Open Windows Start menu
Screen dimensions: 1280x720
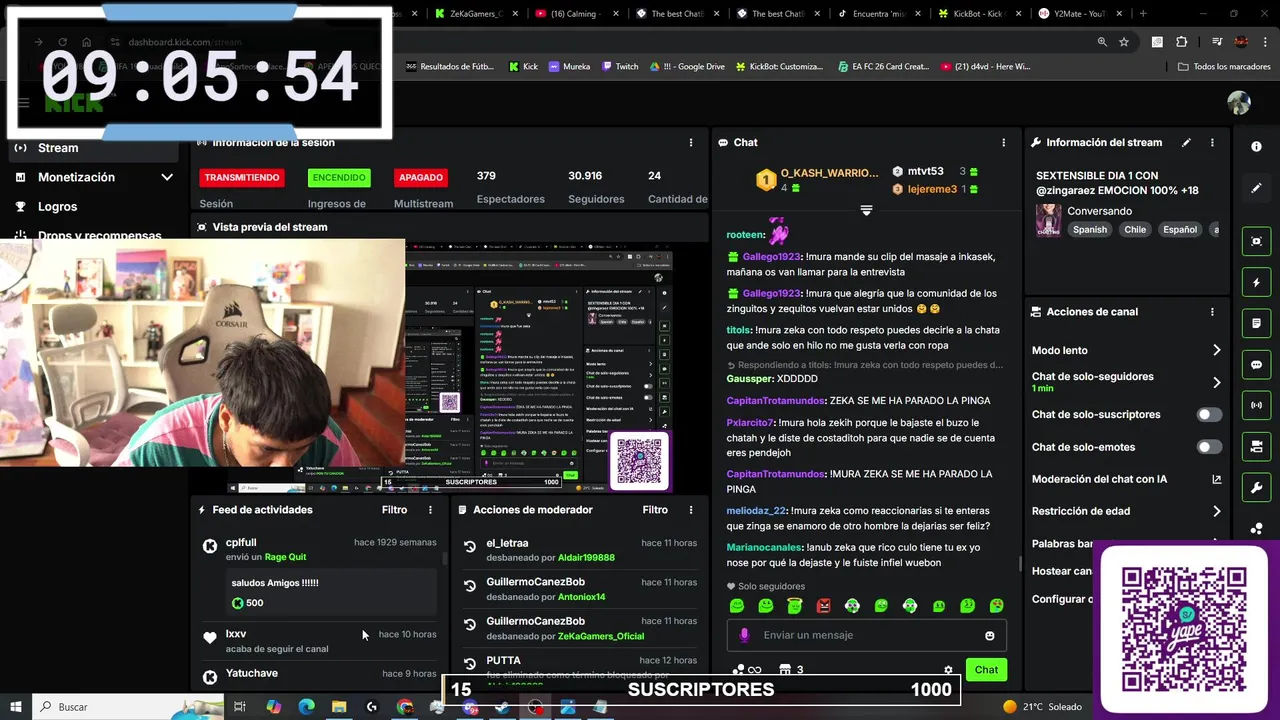click(16, 707)
